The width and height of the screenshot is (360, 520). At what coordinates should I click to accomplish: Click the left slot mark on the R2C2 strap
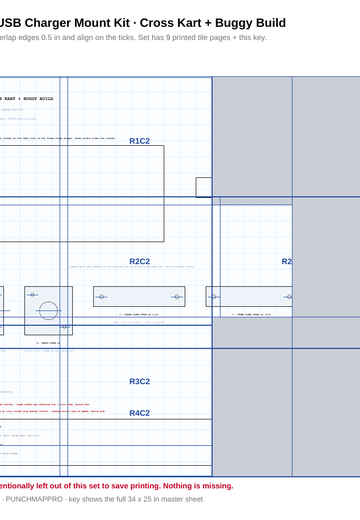[101, 297]
